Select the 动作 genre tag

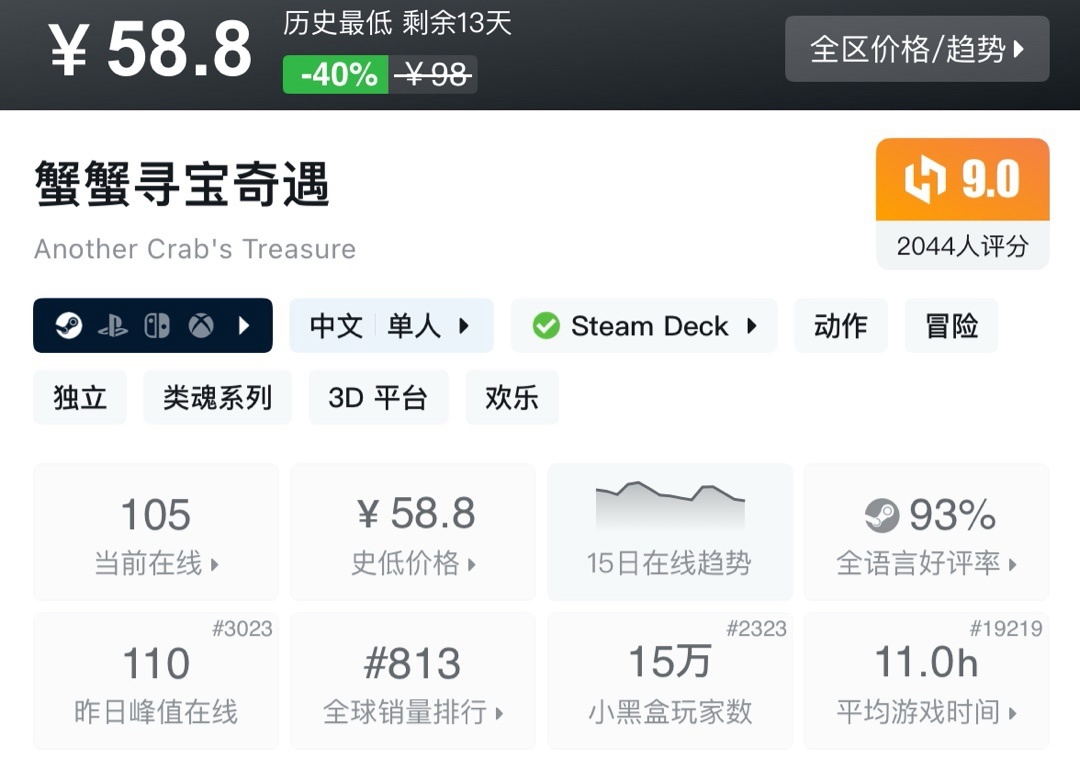pyautogui.click(x=840, y=326)
